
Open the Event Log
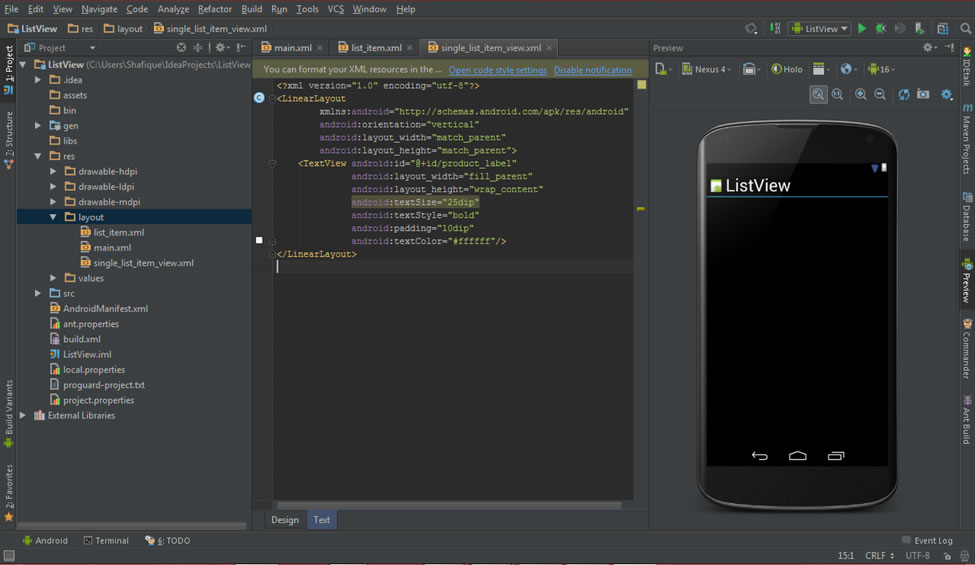tap(927, 541)
